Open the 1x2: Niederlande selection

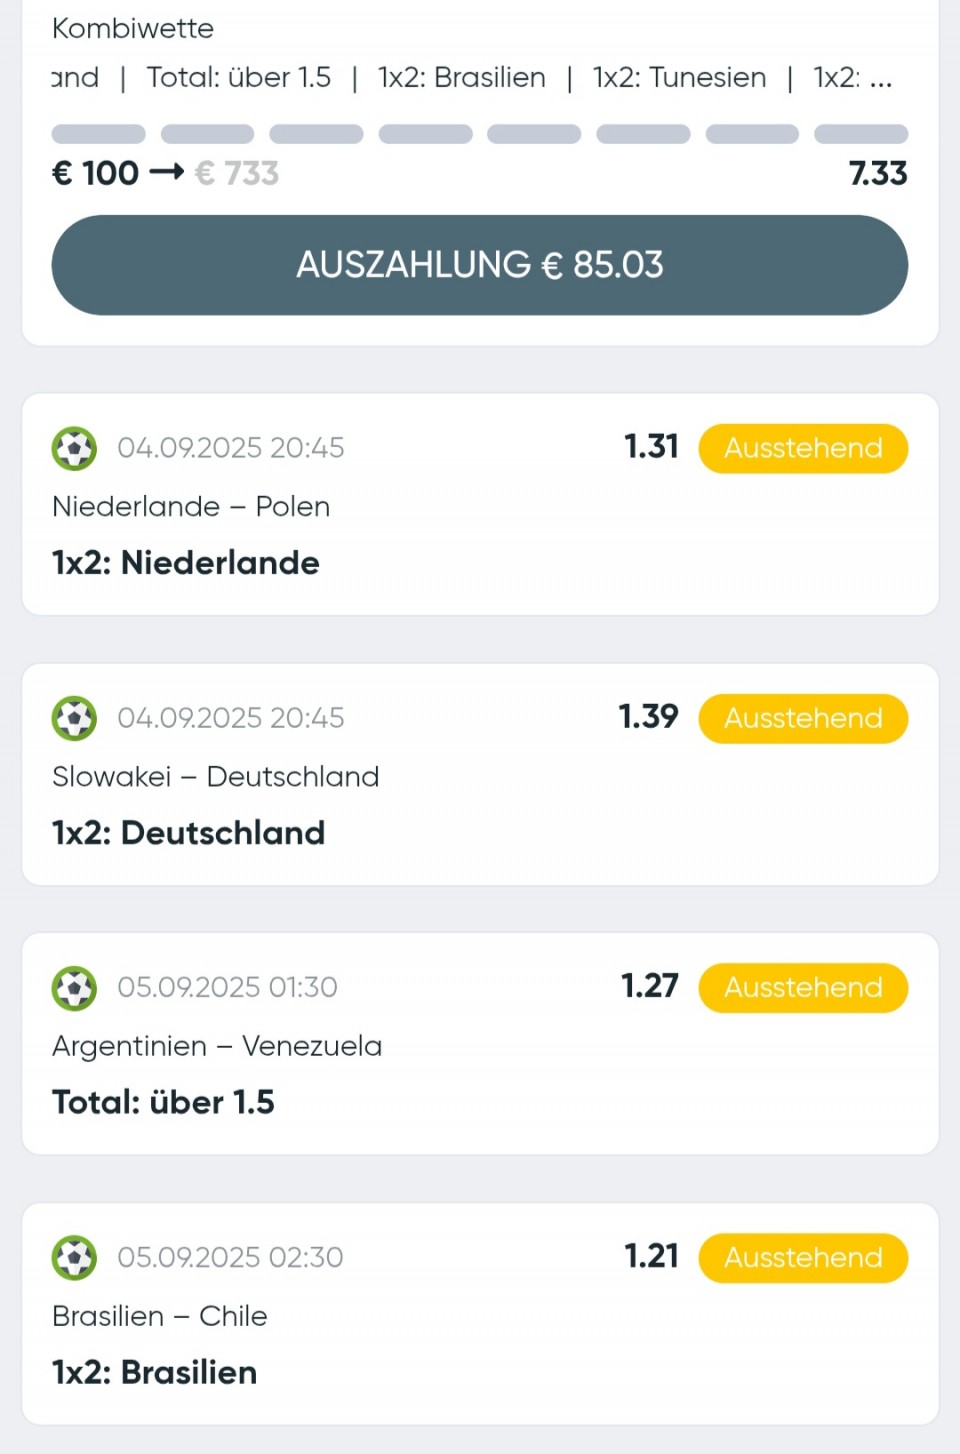[186, 563]
